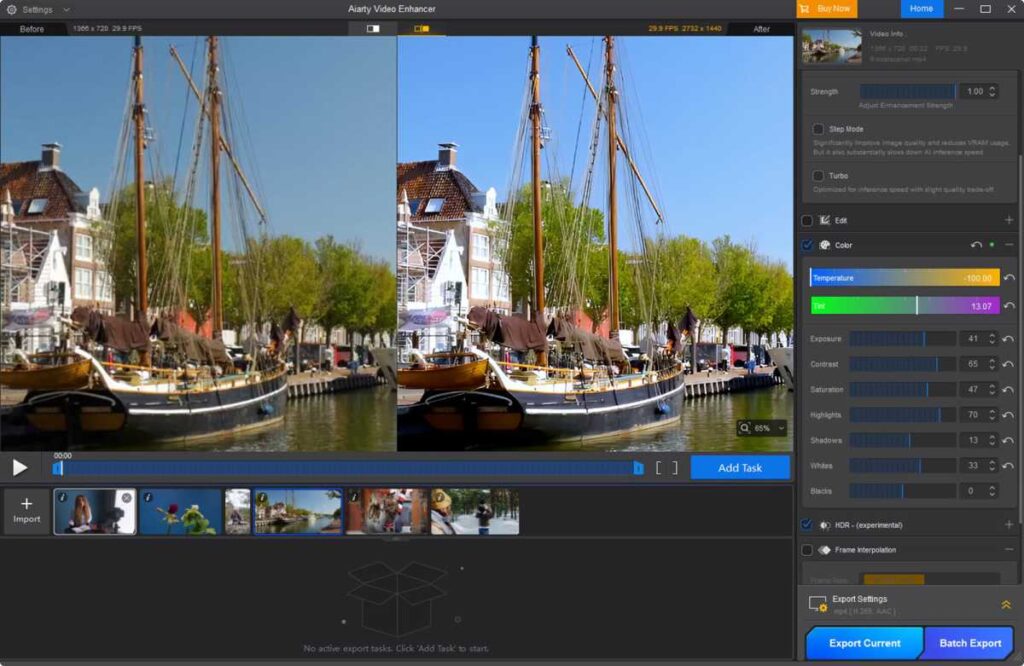Reset the Exposure value with its undo icon

(1006, 339)
